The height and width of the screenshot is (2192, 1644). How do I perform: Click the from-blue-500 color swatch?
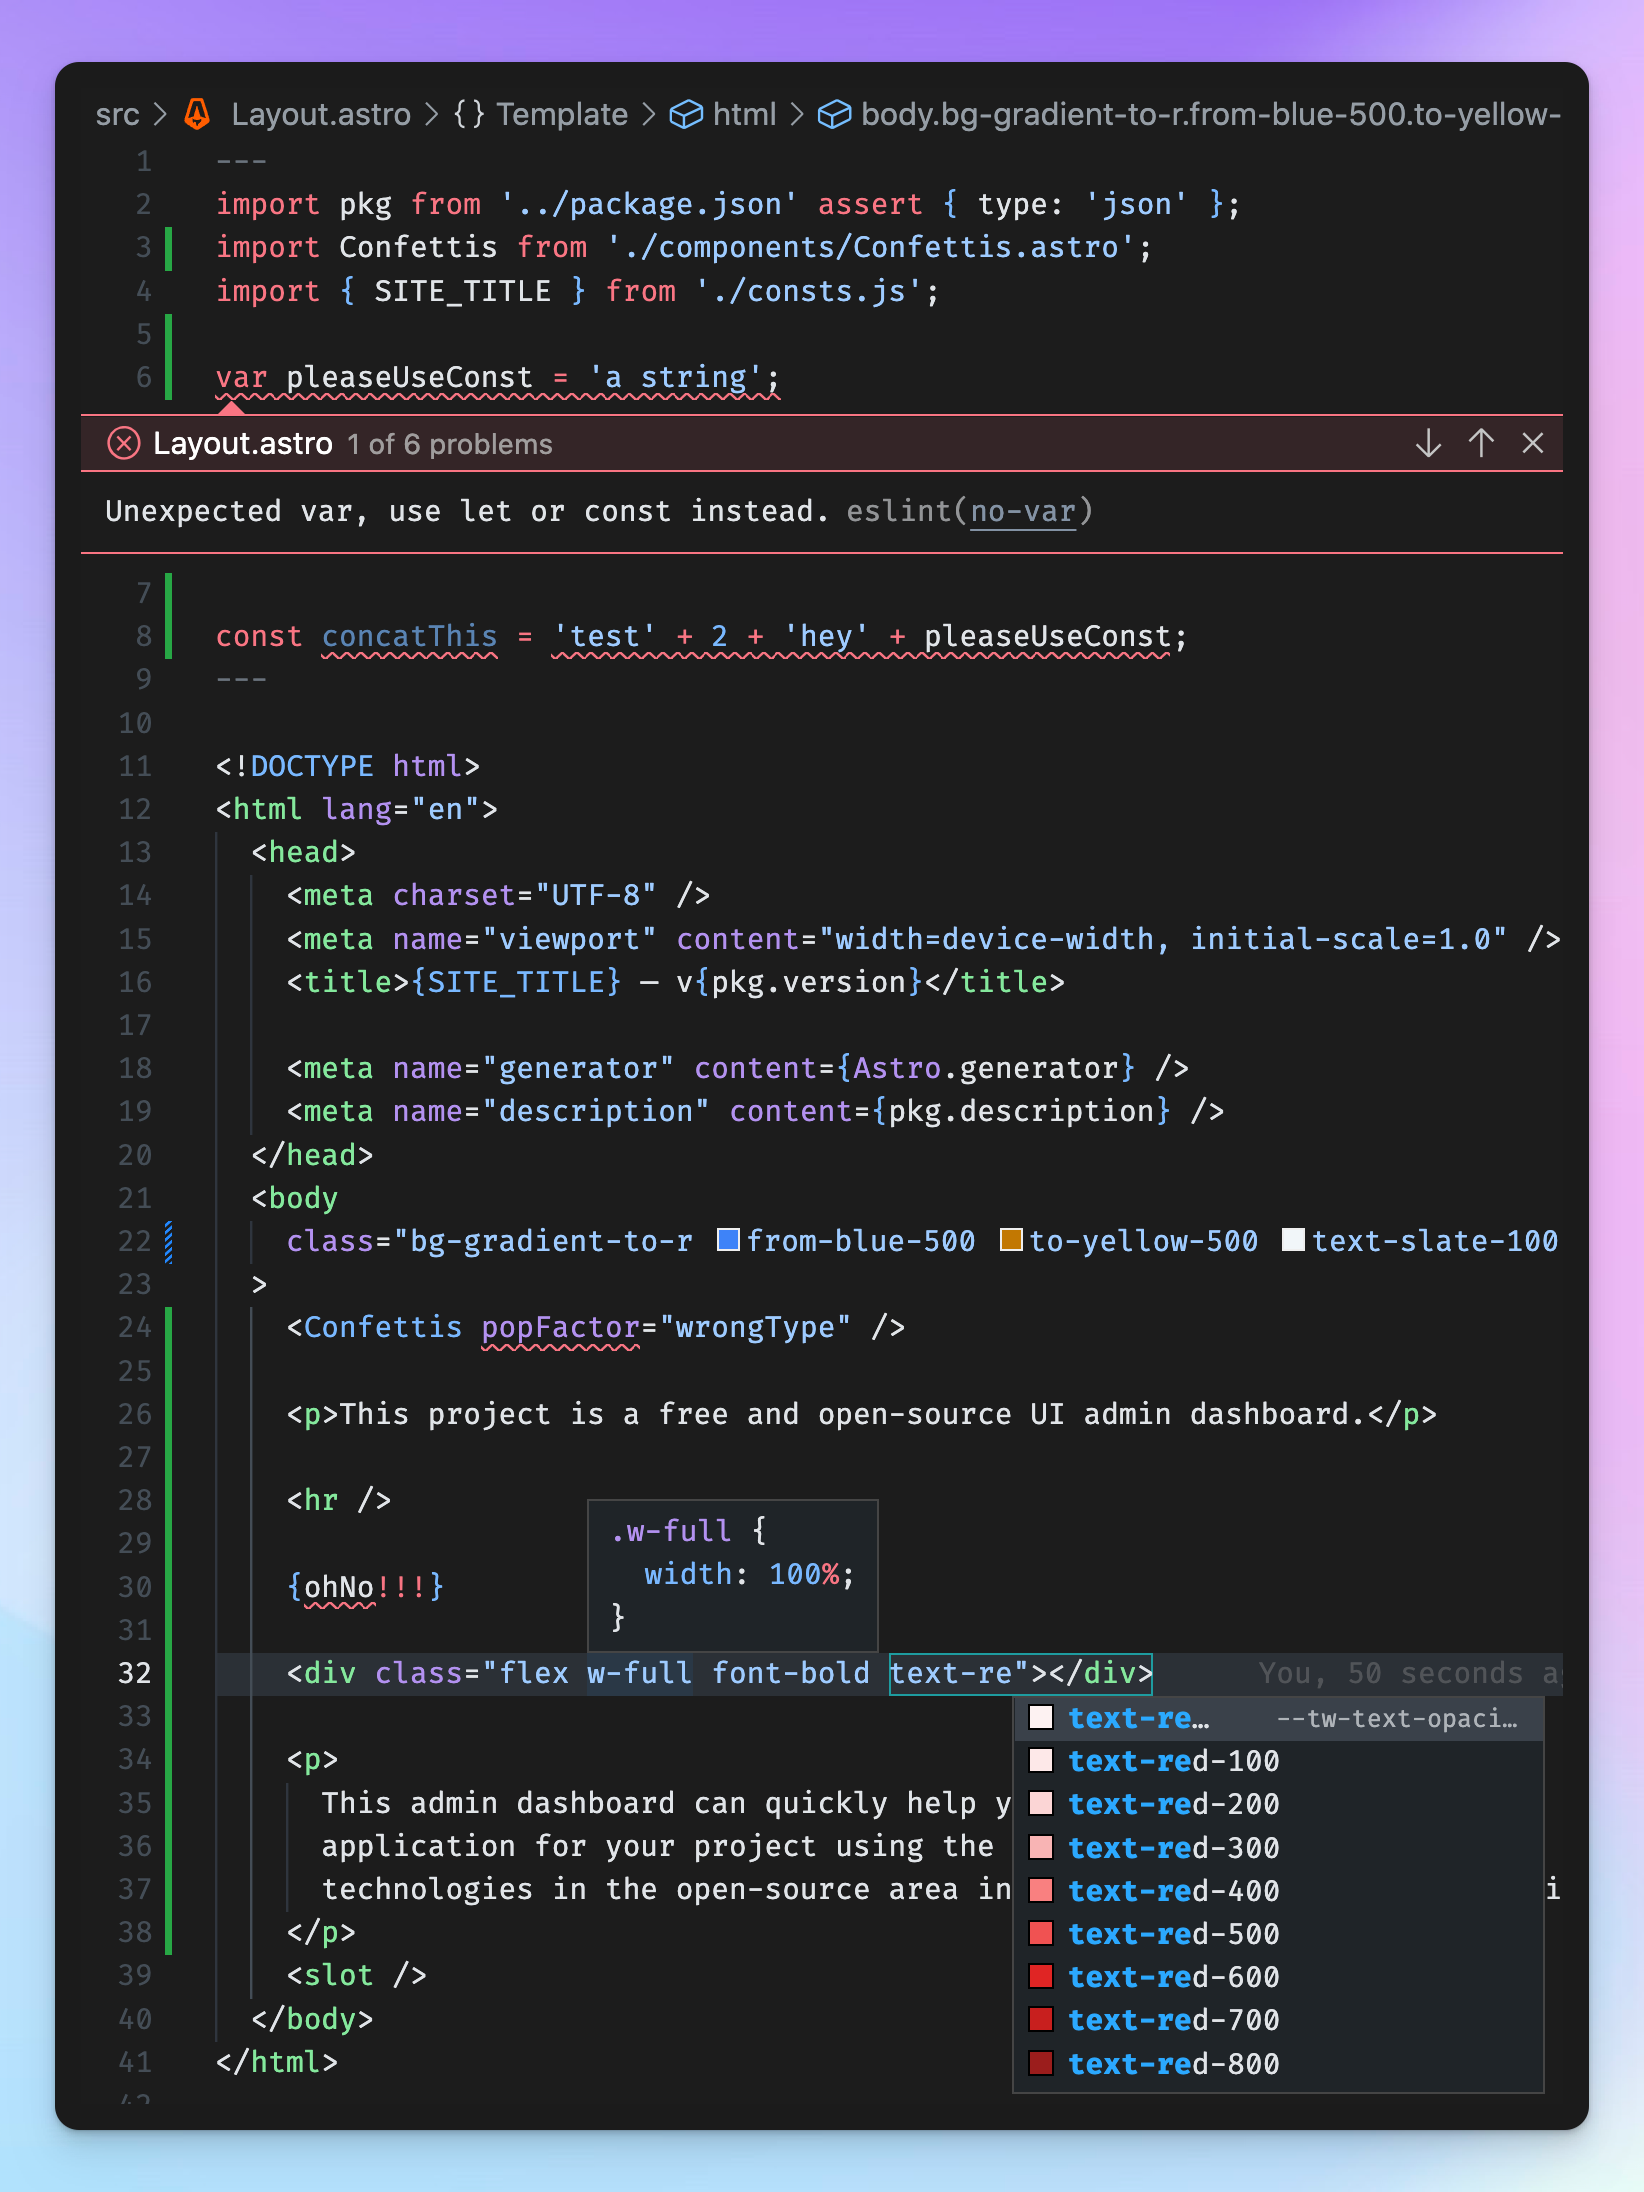coord(729,1240)
